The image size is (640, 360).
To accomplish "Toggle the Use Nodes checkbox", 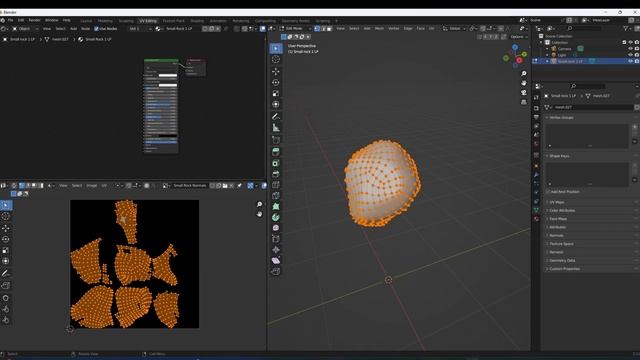I will point(96,29).
